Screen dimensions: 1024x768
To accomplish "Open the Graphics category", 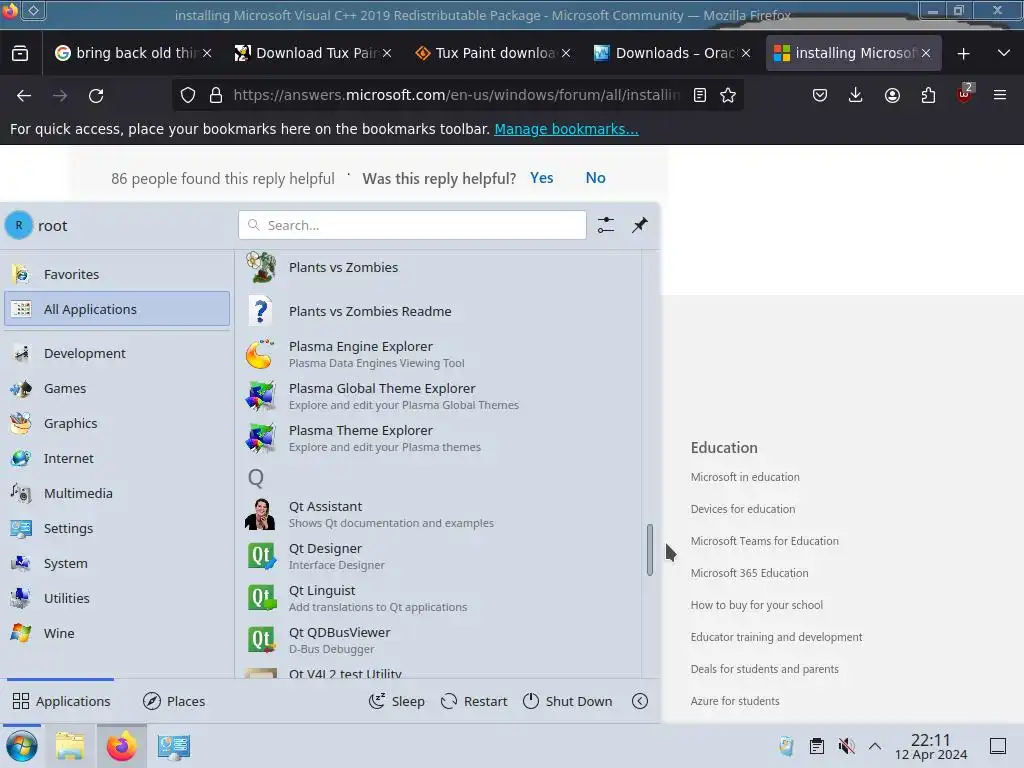I will click(117, 423).
